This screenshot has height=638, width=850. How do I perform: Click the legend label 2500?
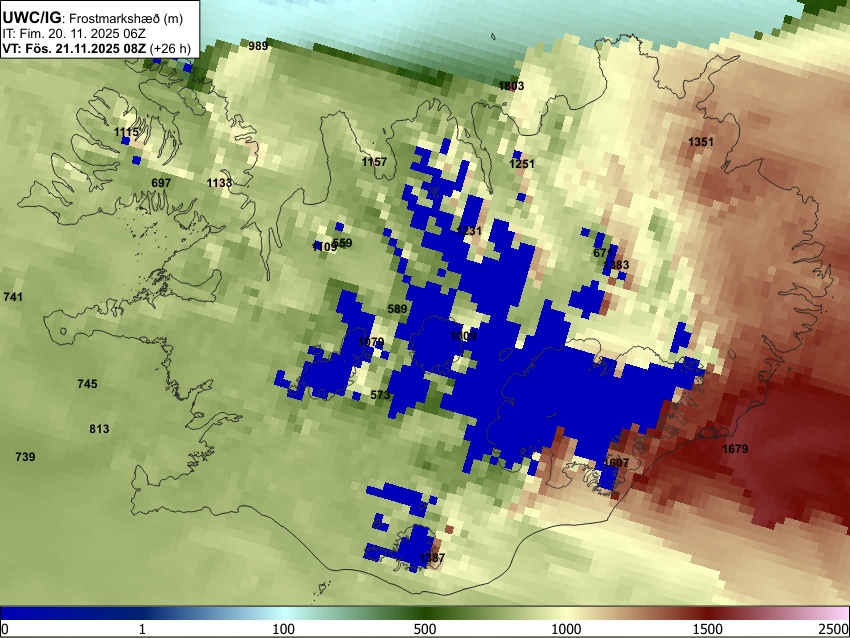(835, 629)
